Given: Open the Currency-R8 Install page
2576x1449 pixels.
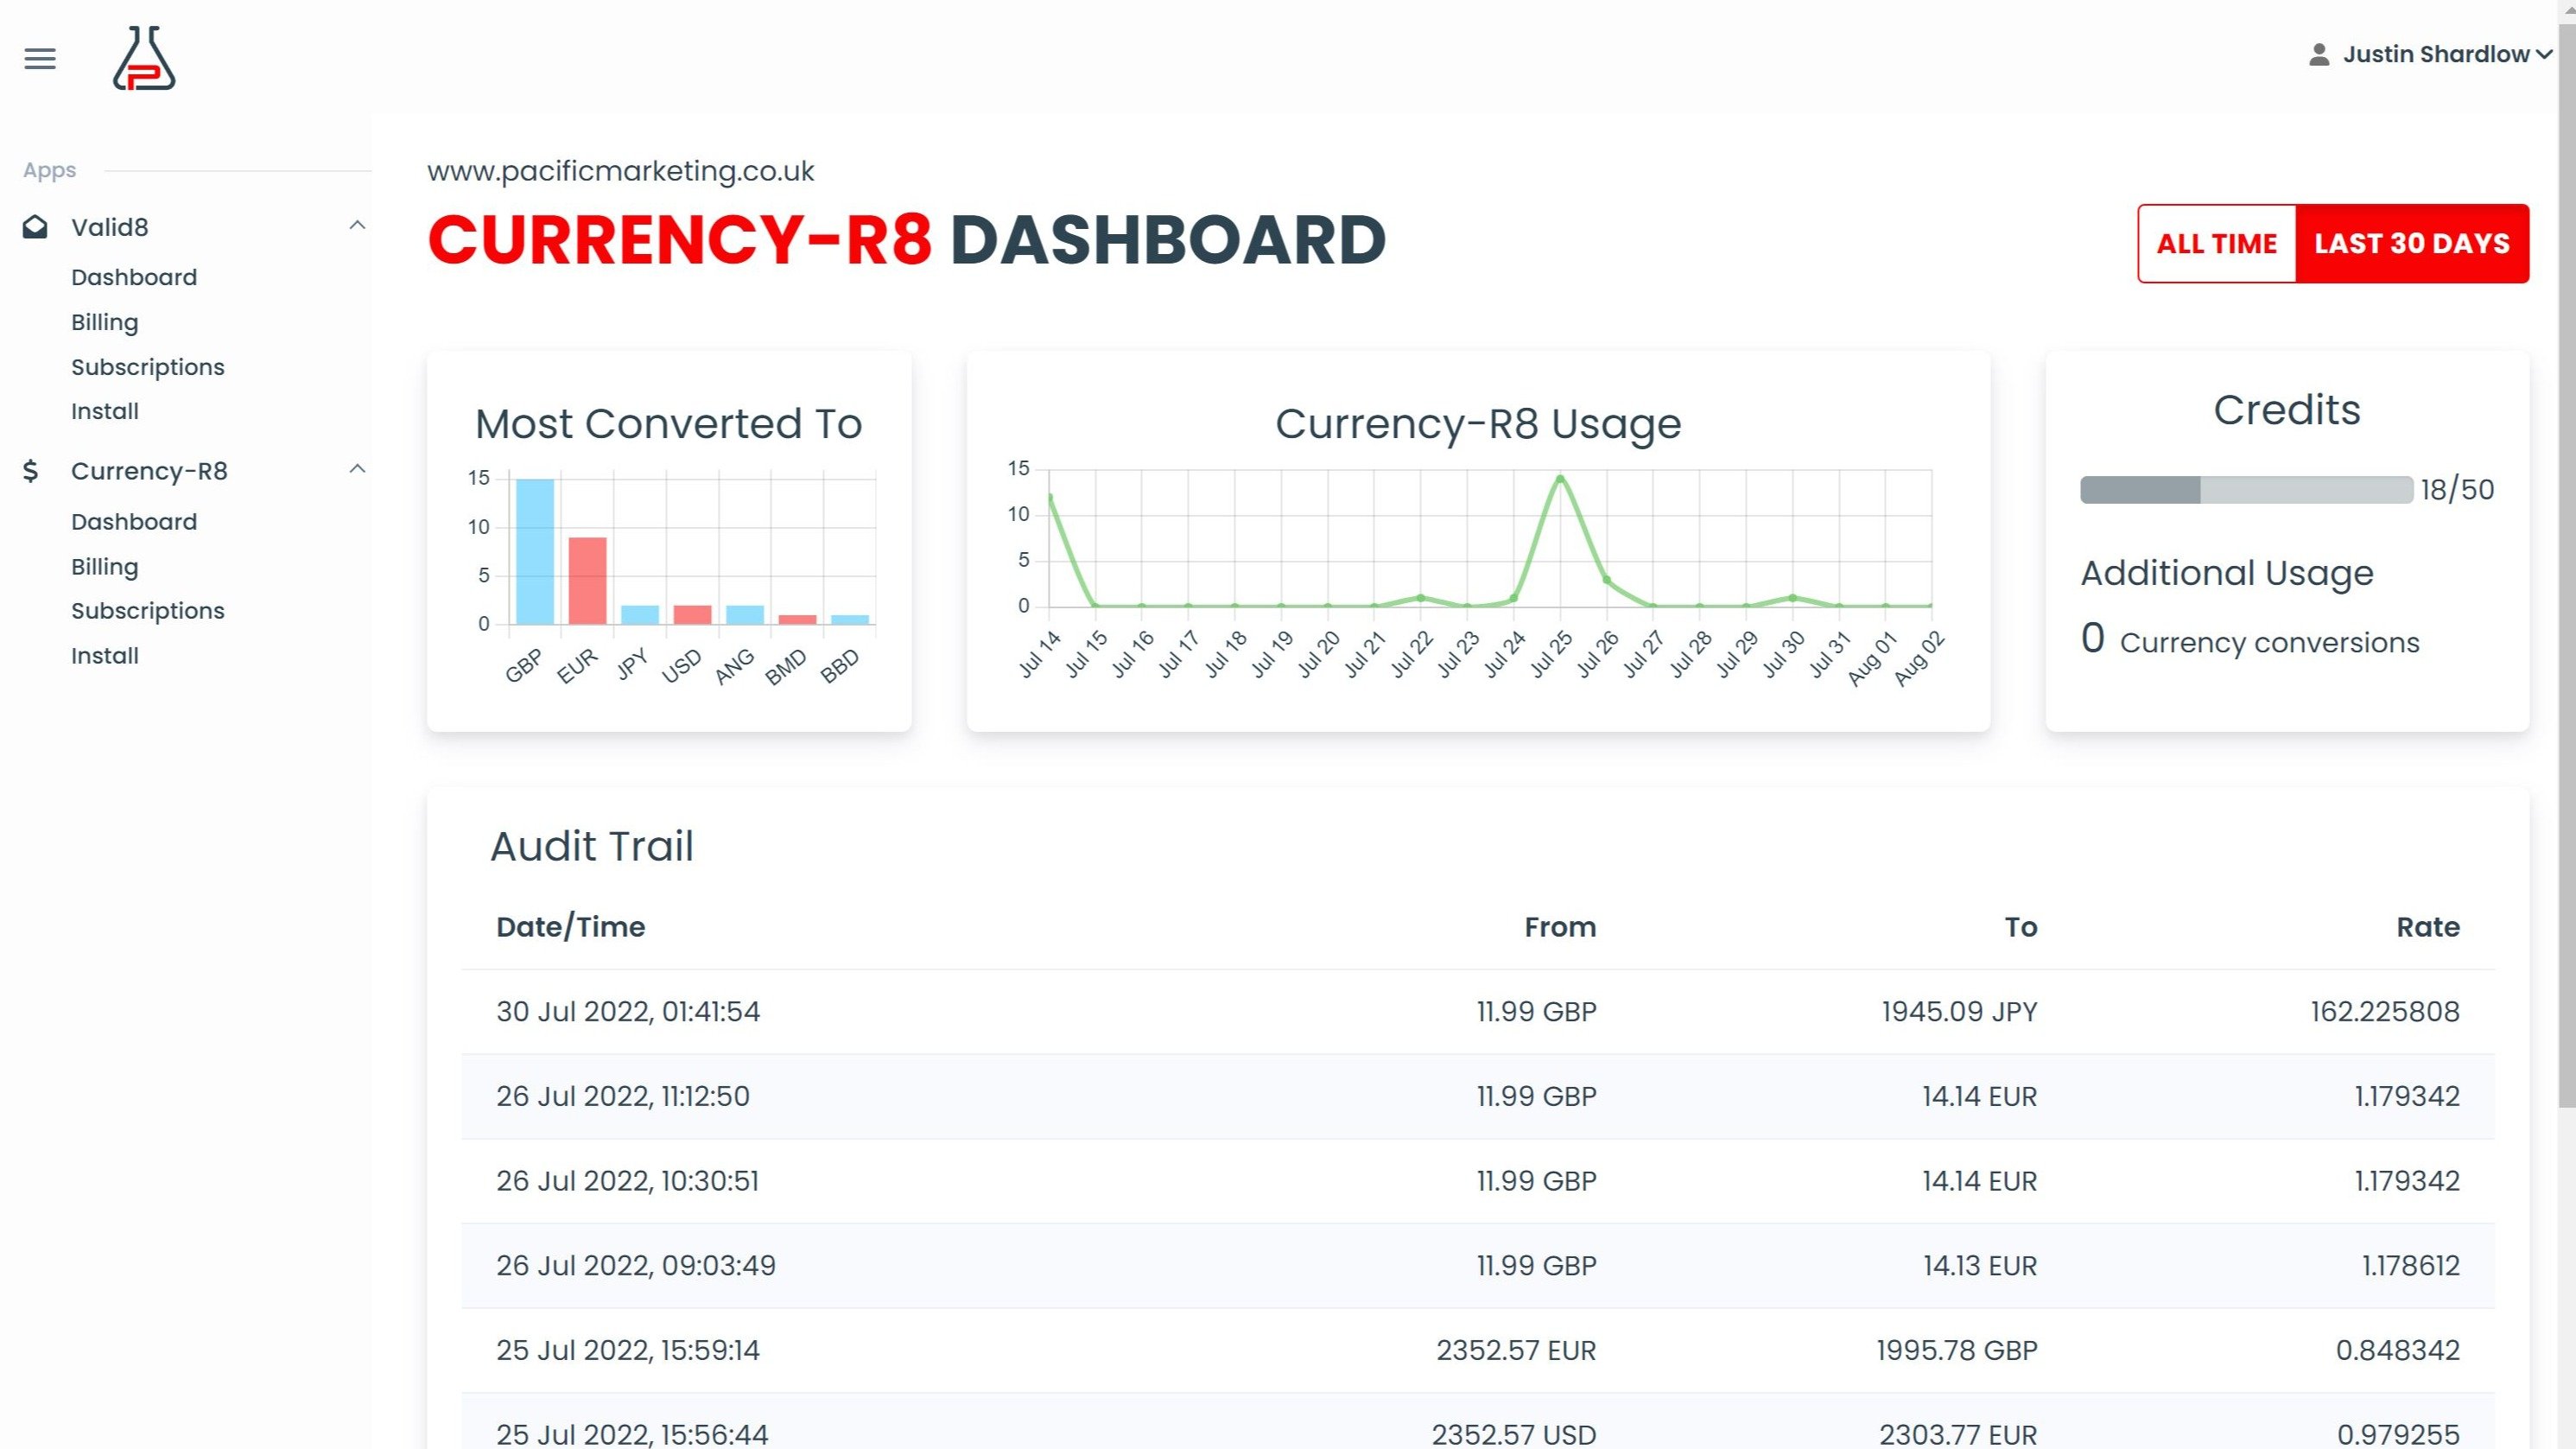Looking at the screenshot, I should click(x=105, y=655).
